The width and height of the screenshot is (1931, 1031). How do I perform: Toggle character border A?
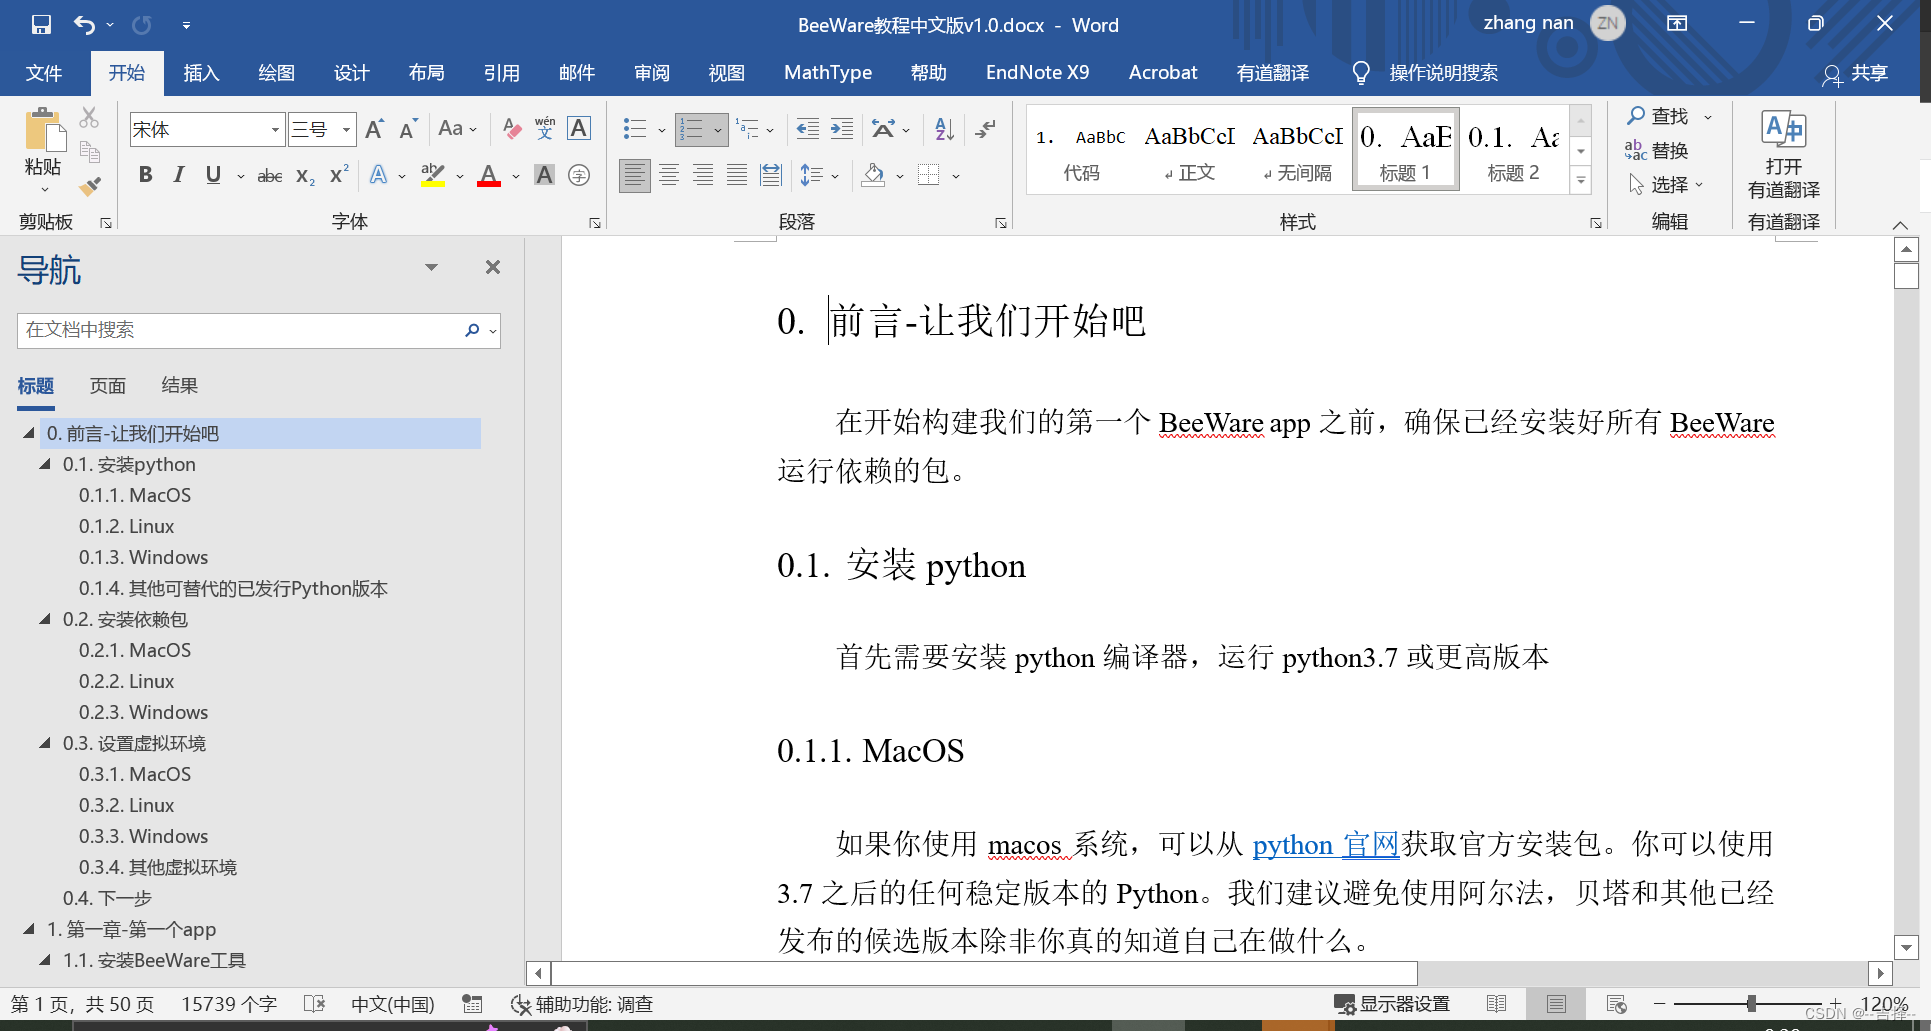click(579, 129)
